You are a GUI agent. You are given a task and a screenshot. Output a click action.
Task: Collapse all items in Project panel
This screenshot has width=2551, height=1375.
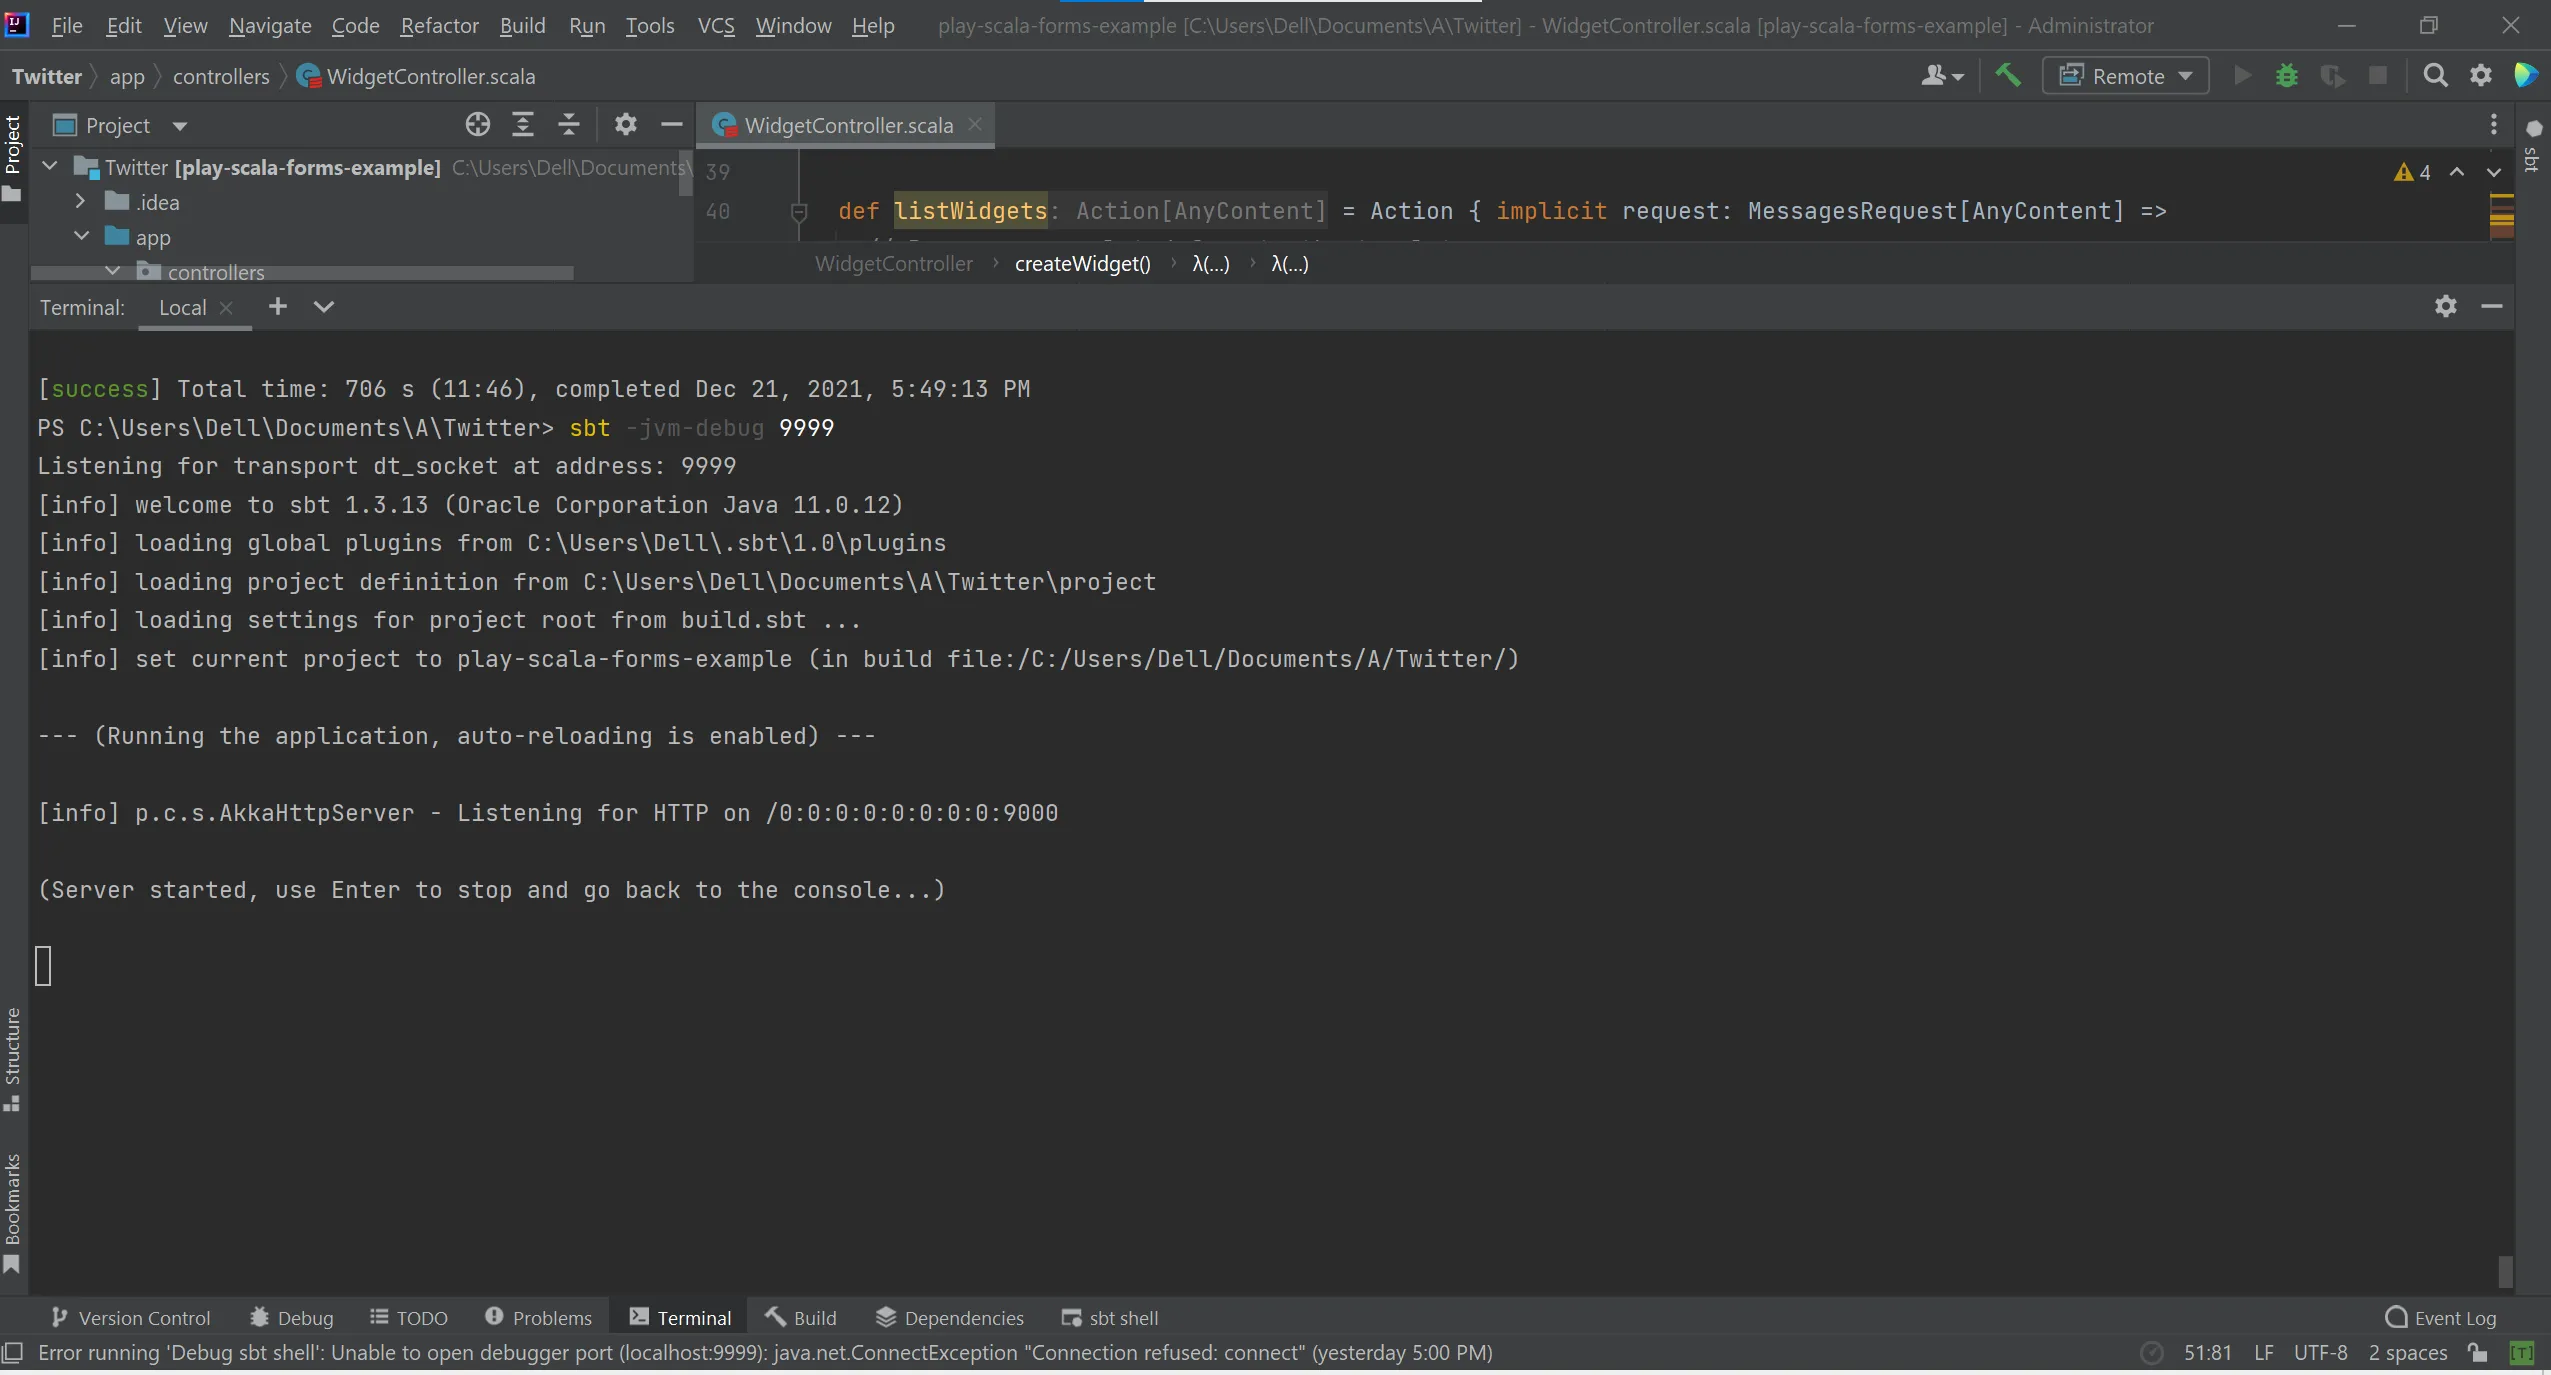tap(569, 125)
